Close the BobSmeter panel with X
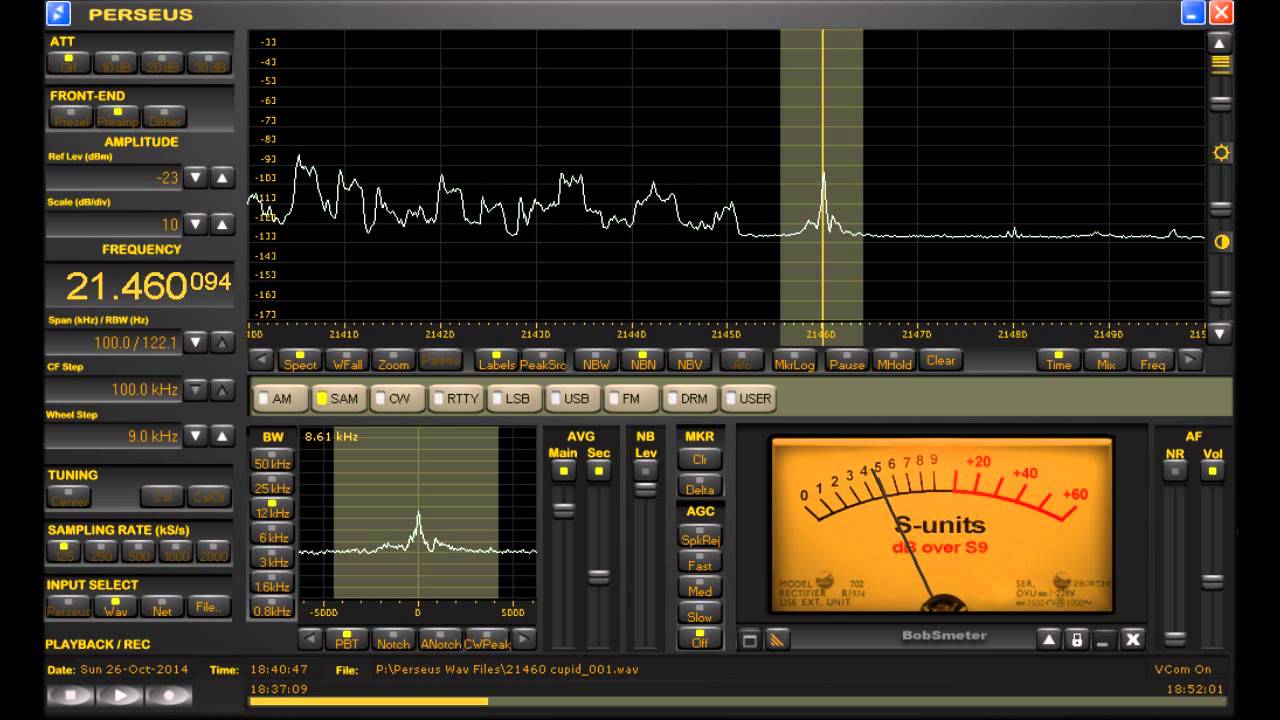The height and width of the screenshot is (720, 1280). [1132, 639]
